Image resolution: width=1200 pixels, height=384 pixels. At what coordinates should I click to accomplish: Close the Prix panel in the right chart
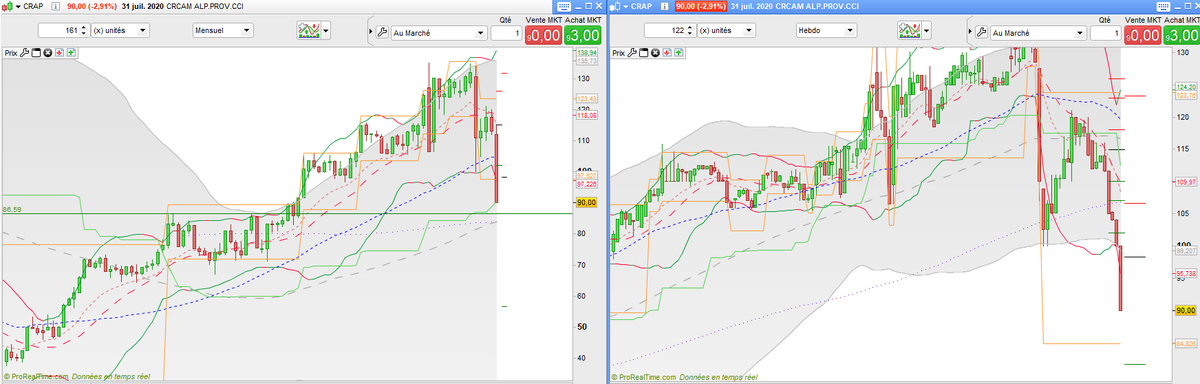click(x=655, y=52)
